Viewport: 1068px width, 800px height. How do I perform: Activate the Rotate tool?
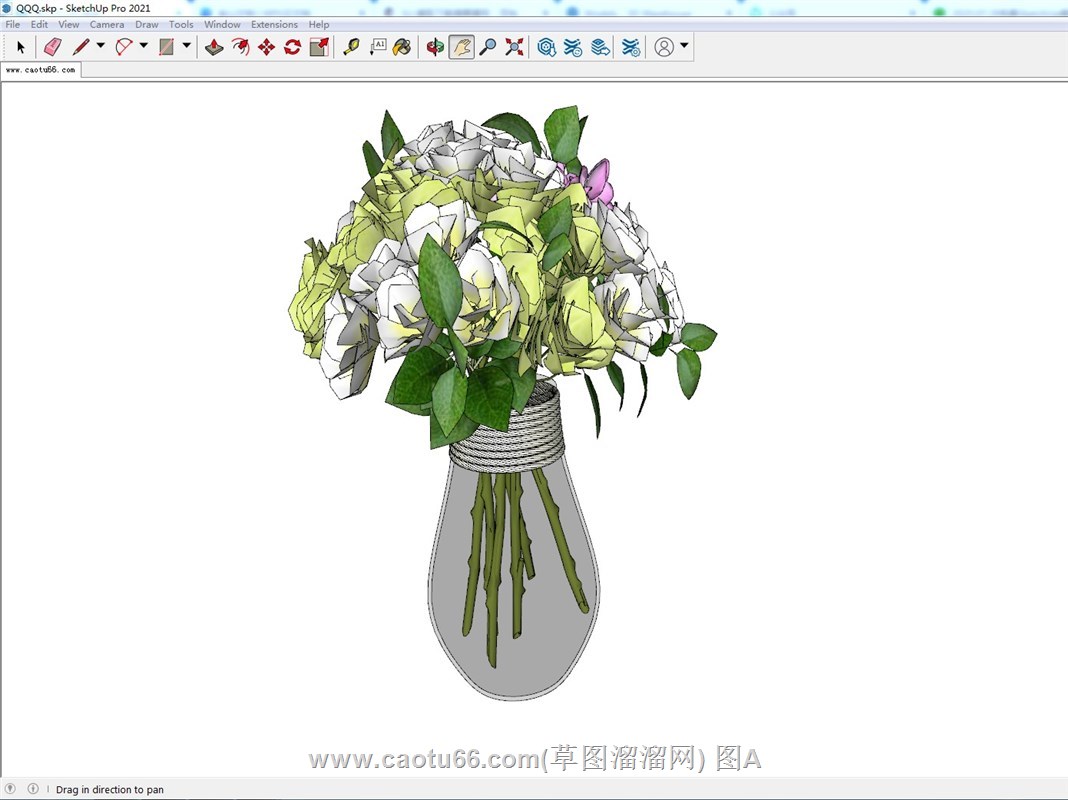click(293, 47)
